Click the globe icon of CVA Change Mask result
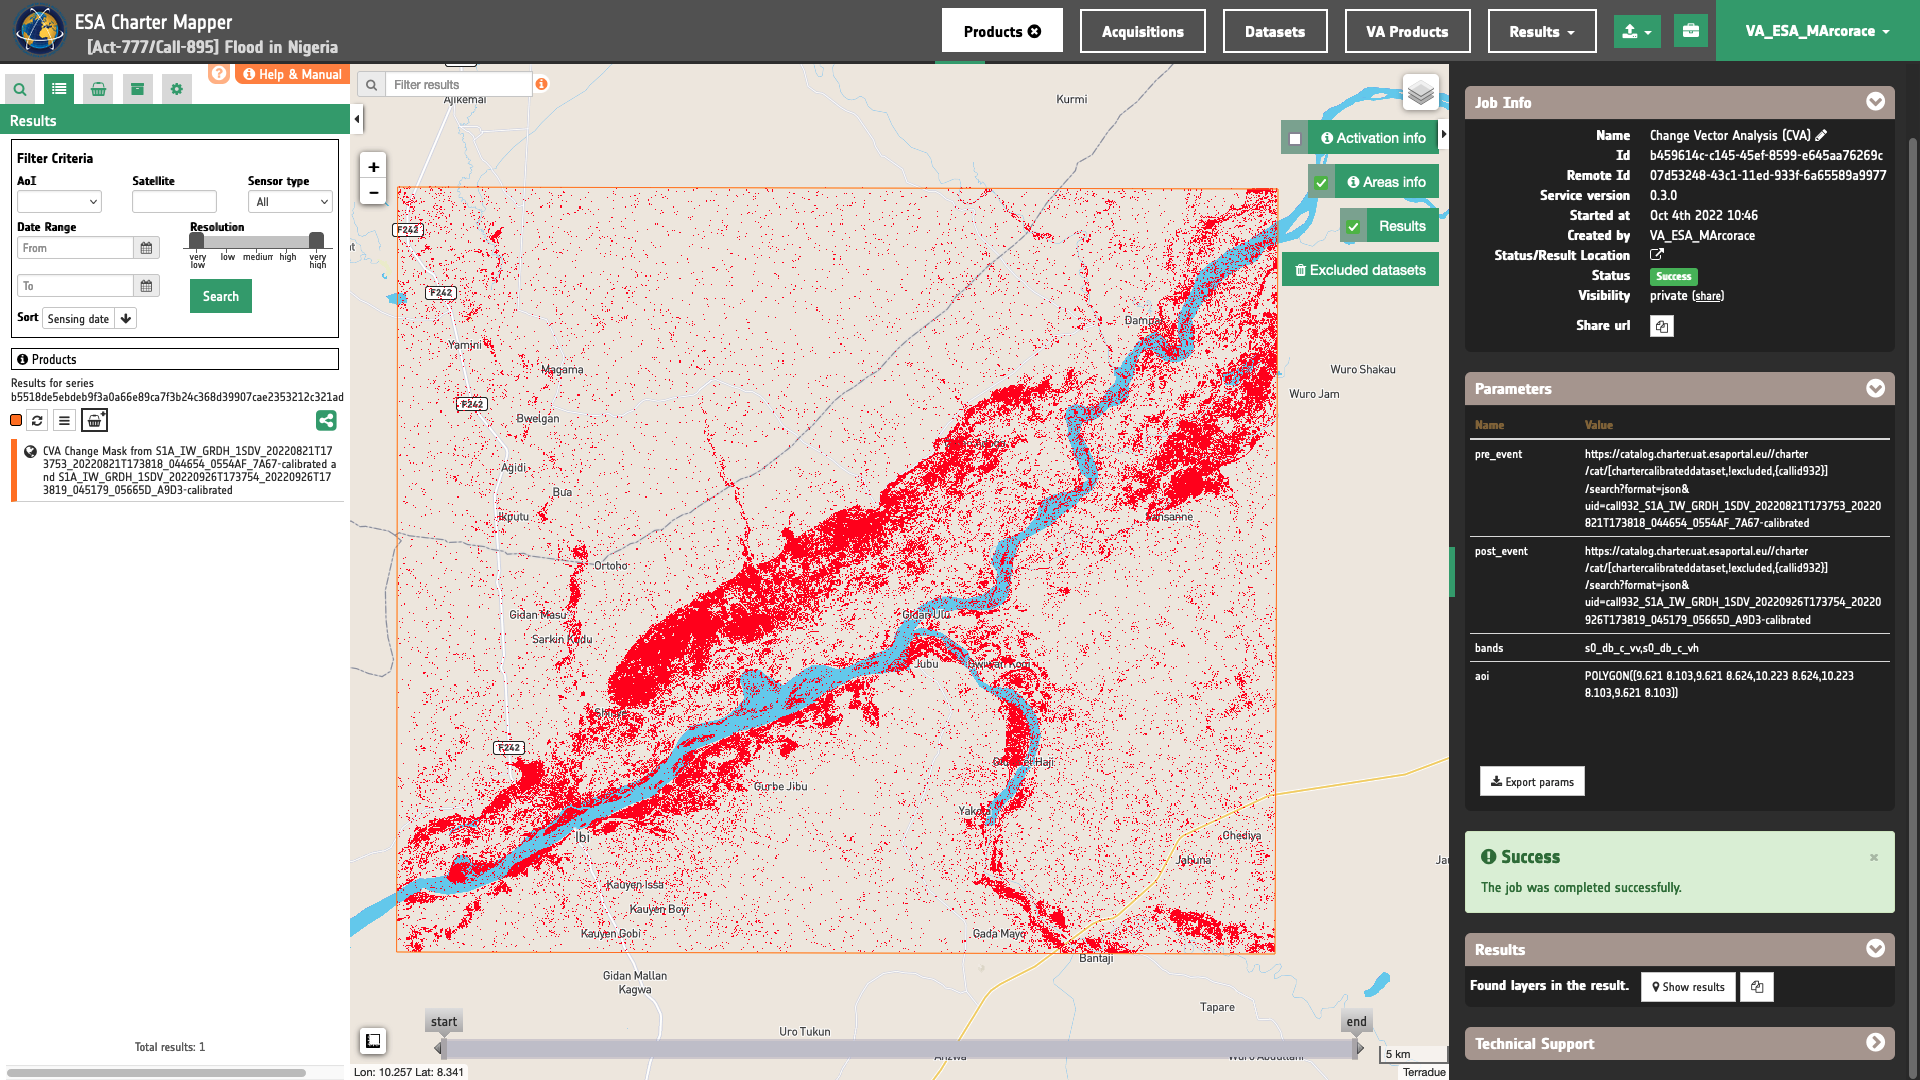Image resolution: width=1920 pixels, height=1080 pixels. 31,452
